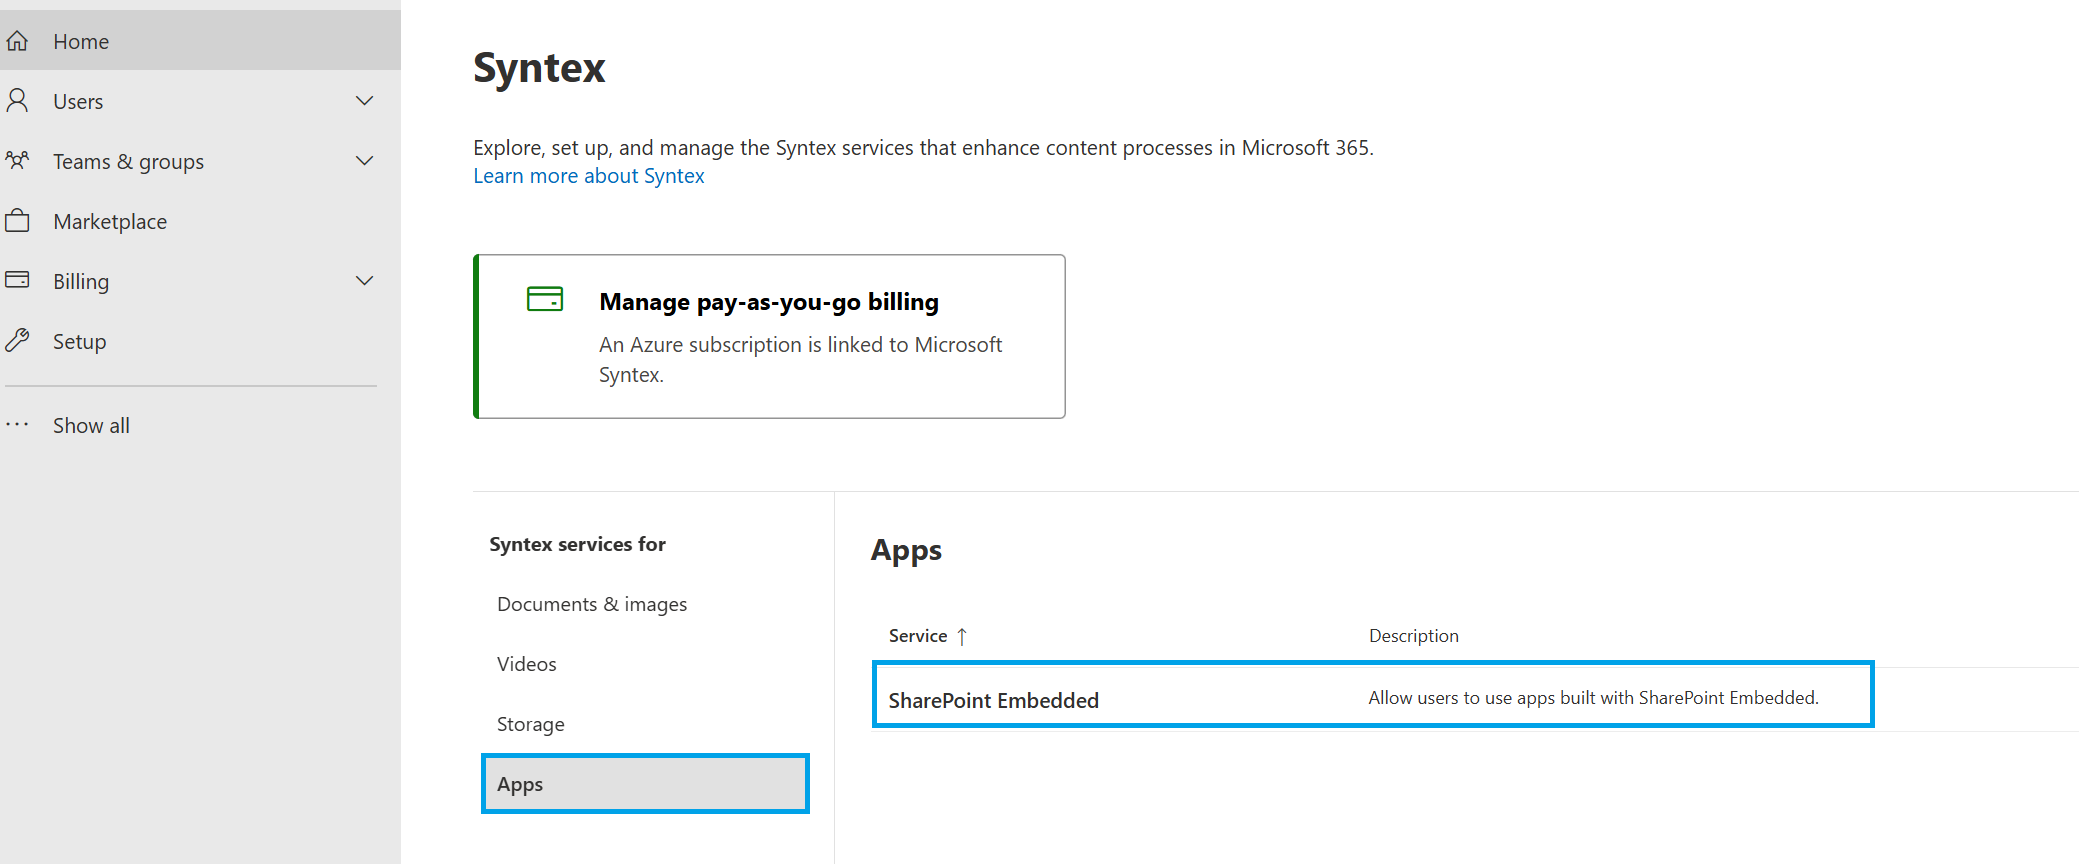Switch to the Videos services tab

pos(527,664)
